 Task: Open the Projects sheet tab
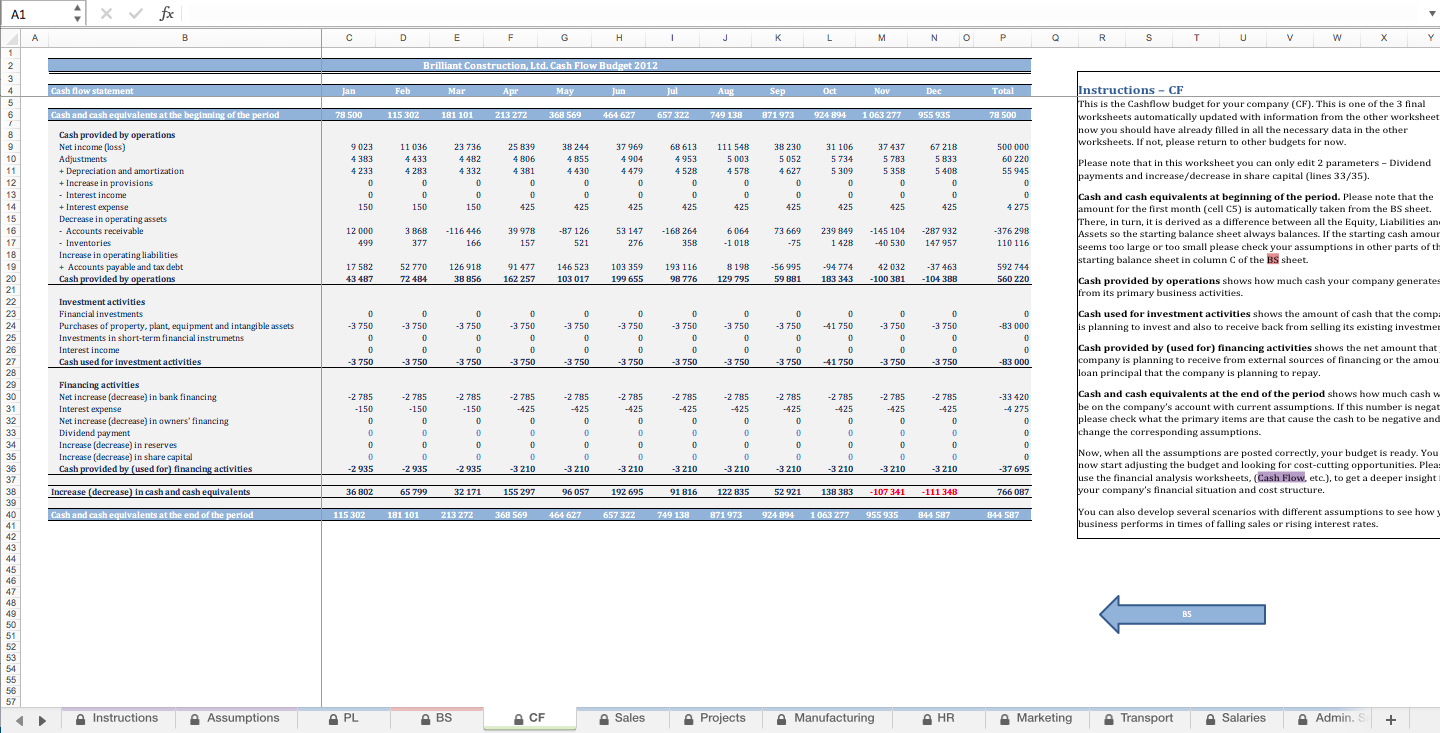click(715, 718)
